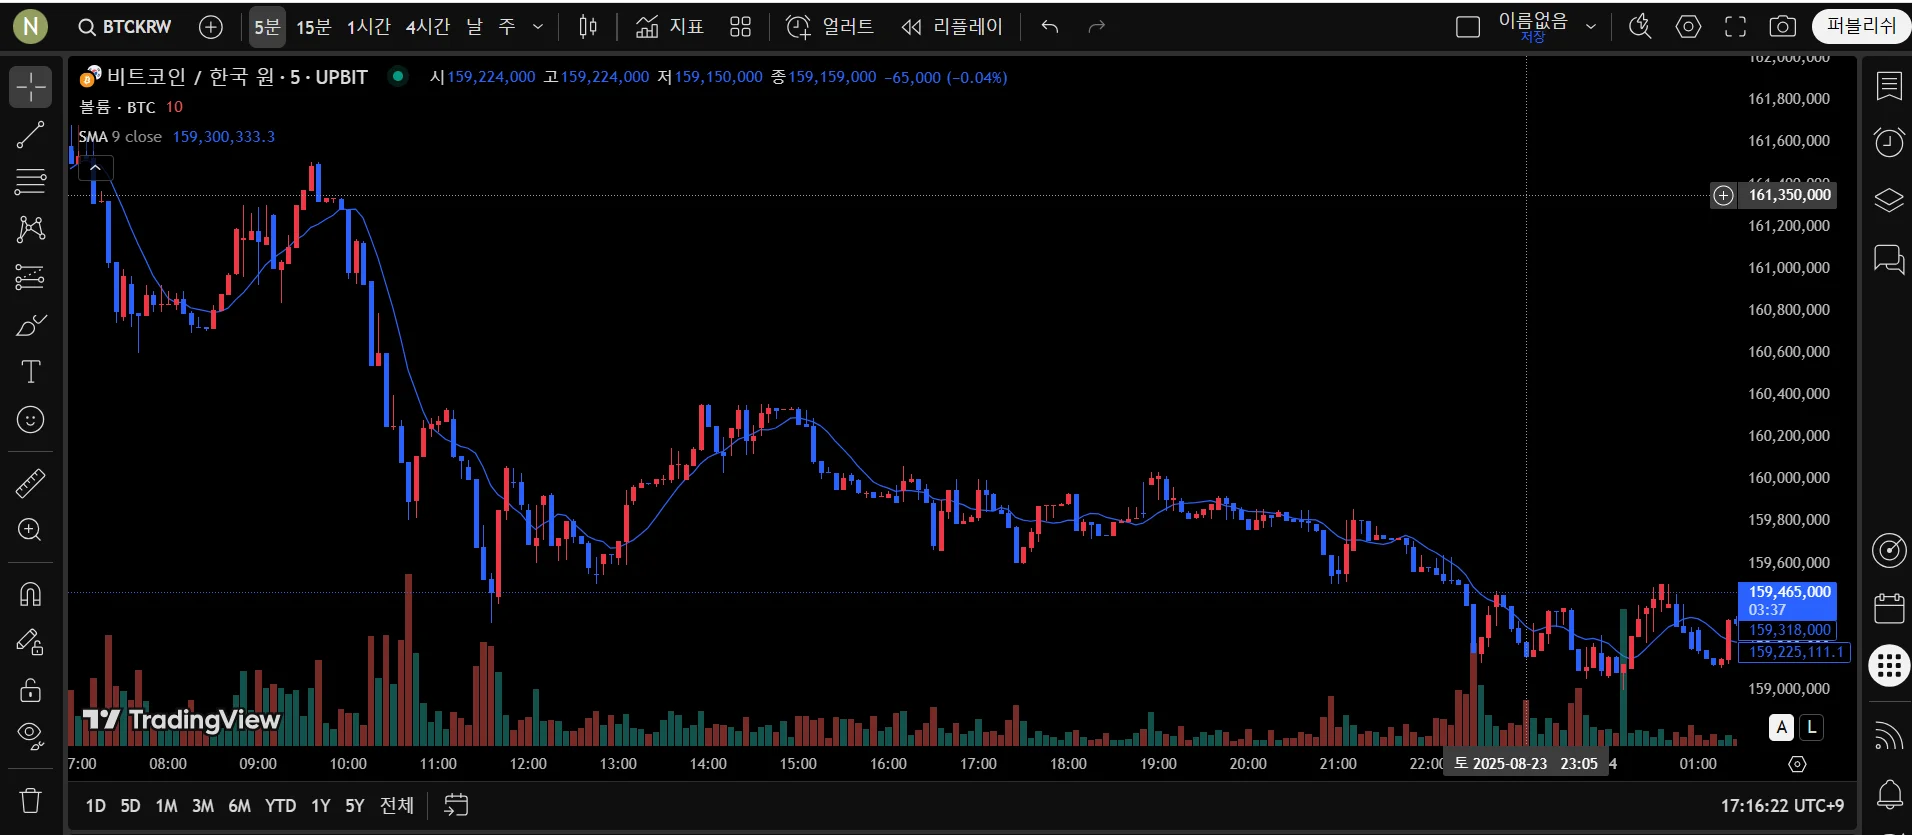Open the BTCKRW symbol search

pyautogui.click(x=125, y=27)
